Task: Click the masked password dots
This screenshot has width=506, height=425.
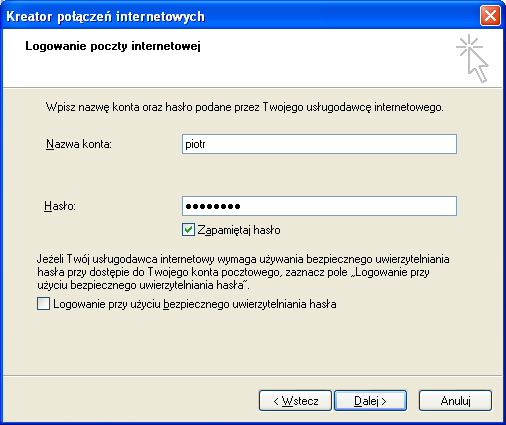Action: click(x=213, y=206)
